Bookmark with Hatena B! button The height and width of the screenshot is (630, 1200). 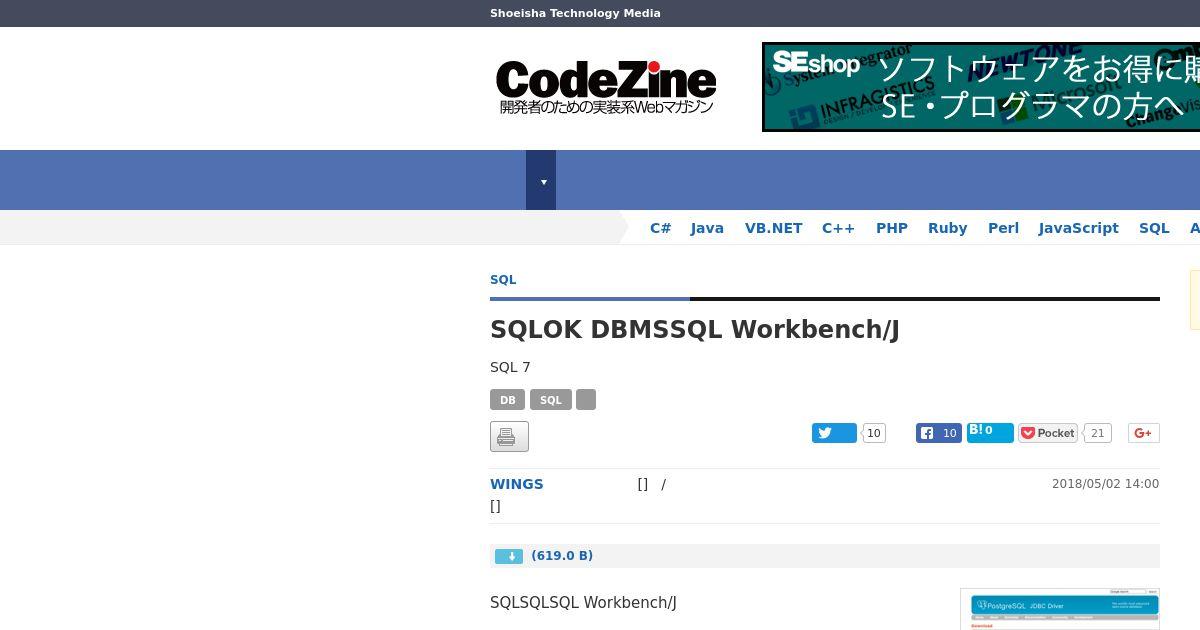pyautogui.click(x=990, y=432)
